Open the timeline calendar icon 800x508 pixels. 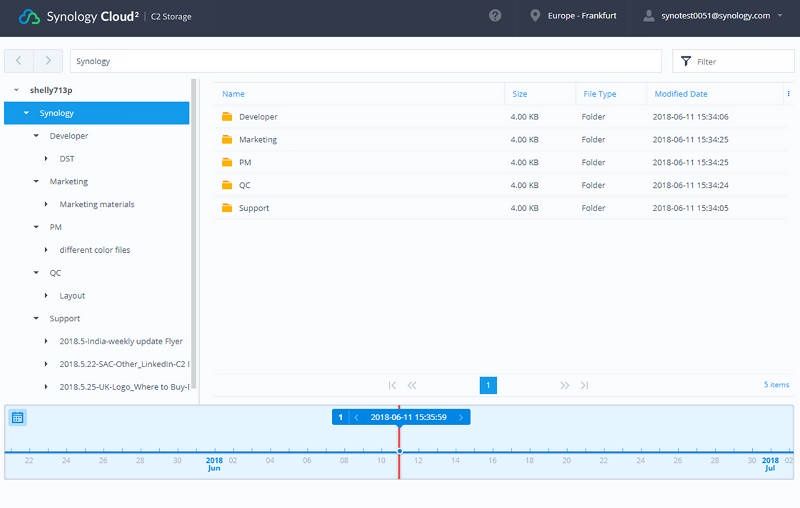tap(17, 417)
